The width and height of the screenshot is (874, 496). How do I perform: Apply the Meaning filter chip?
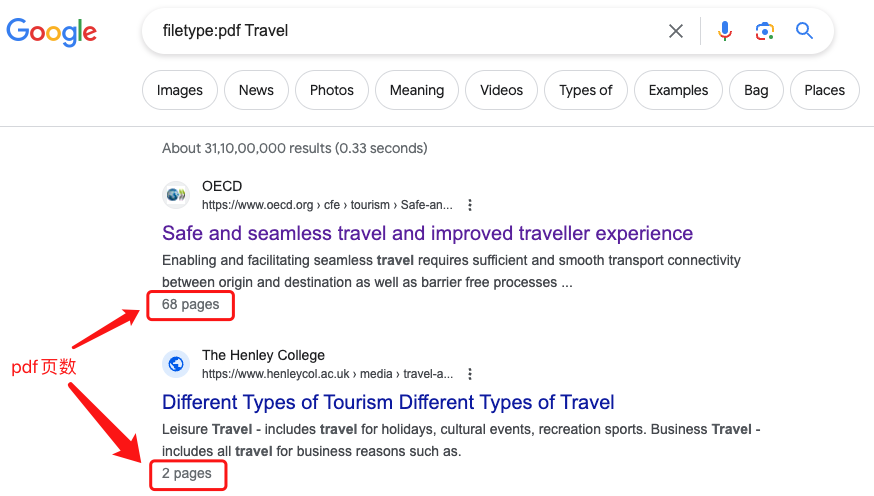point(417,90)
